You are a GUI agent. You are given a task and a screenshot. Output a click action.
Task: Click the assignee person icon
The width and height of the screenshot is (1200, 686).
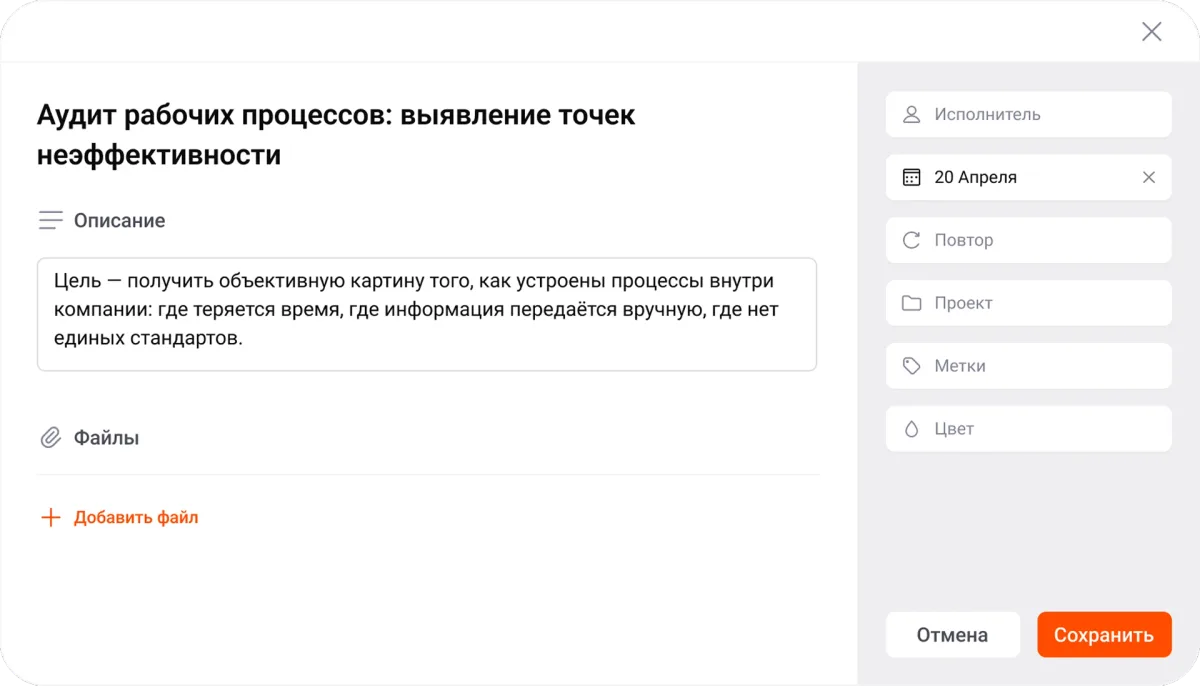point(911,114)
